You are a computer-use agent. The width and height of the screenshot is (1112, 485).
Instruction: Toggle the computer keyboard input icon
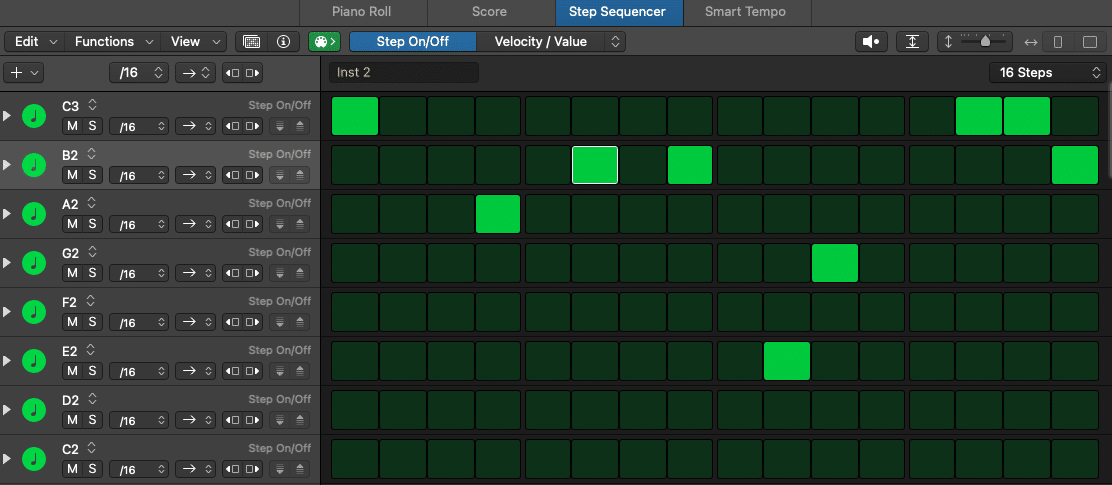point(252,42)
